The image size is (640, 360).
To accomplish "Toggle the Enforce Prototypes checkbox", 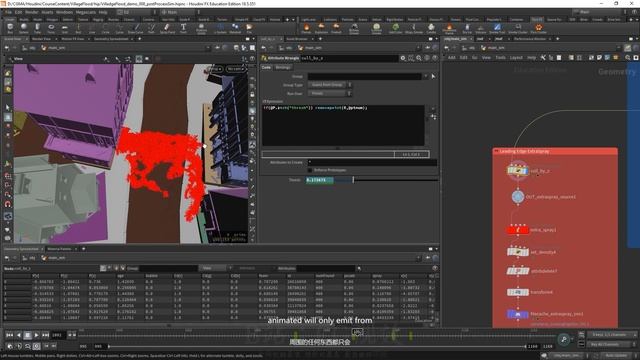I will pyautogui.click(x=310, y=170).
